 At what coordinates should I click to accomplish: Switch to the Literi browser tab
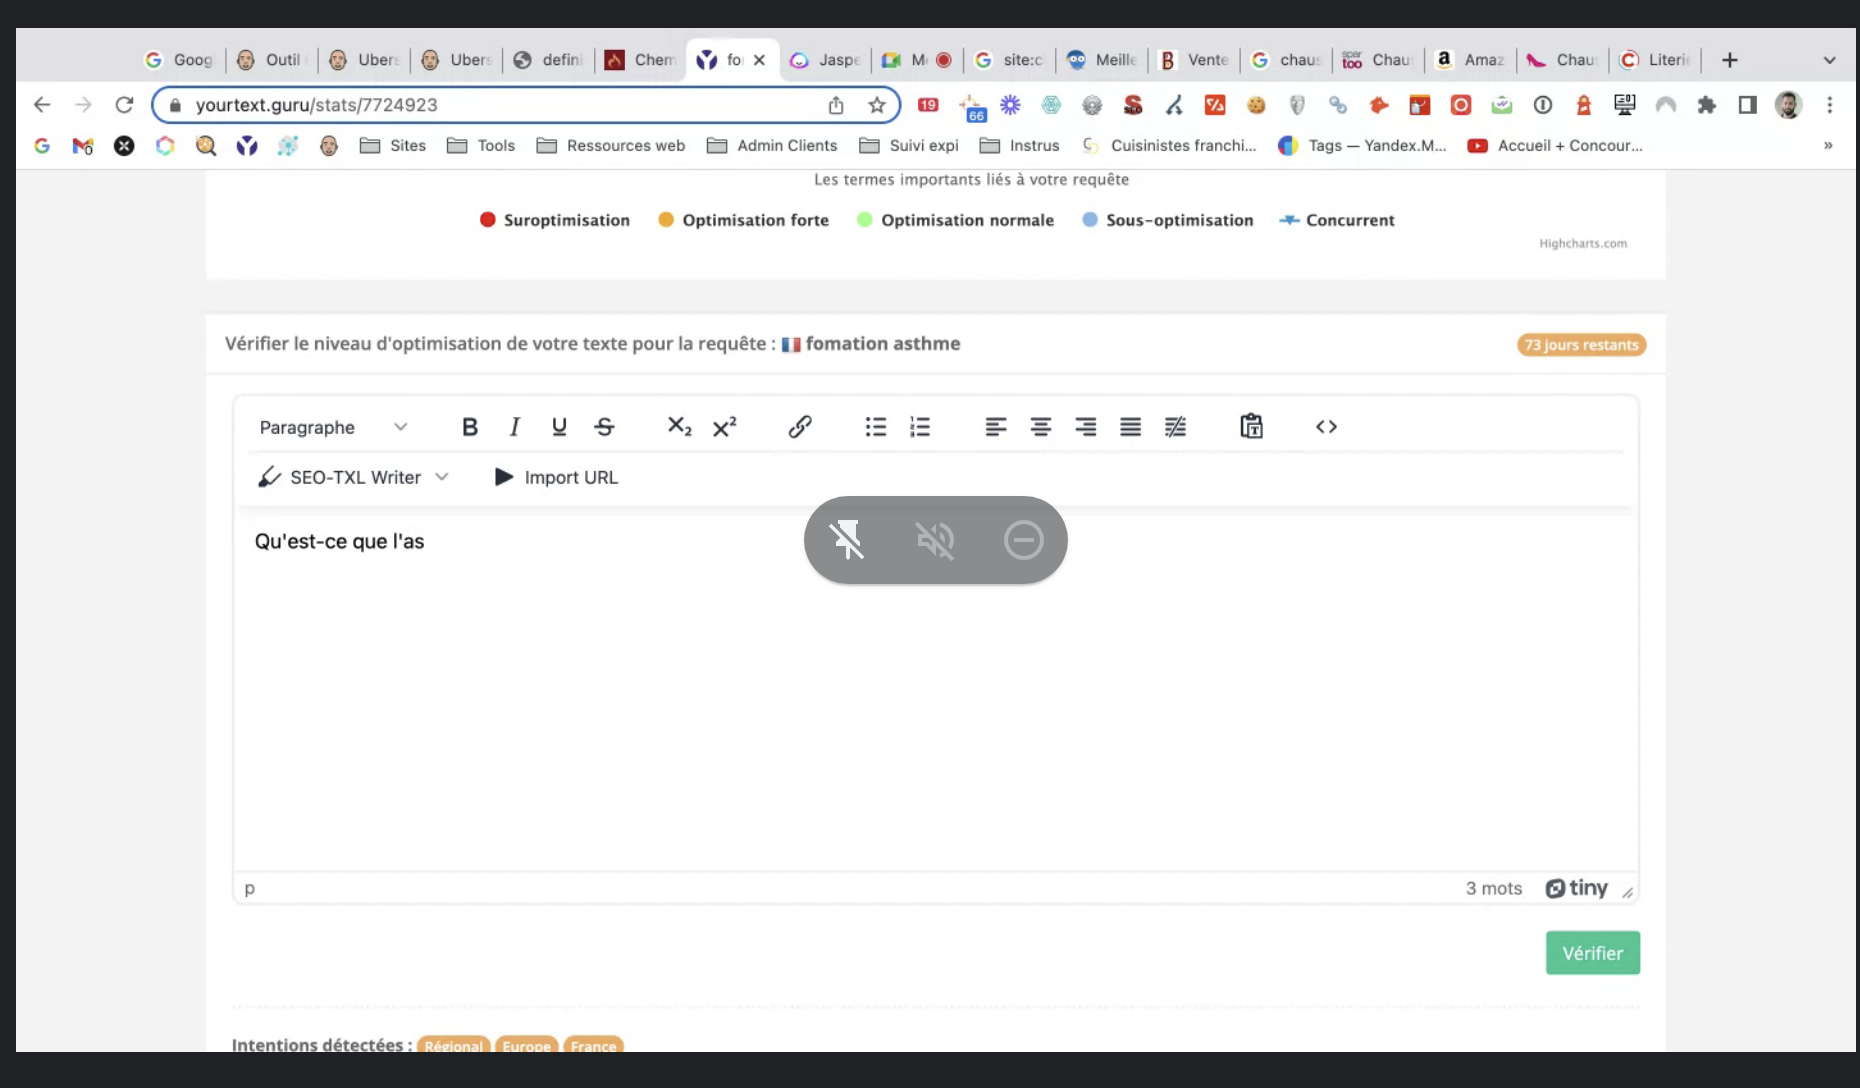pyautogui.click(x=1655, y=60)
